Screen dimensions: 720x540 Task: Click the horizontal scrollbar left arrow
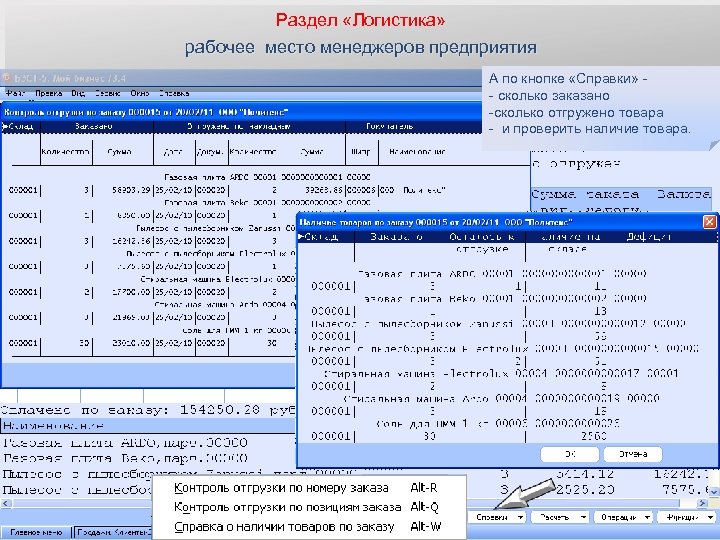click(x=6, y=503)
